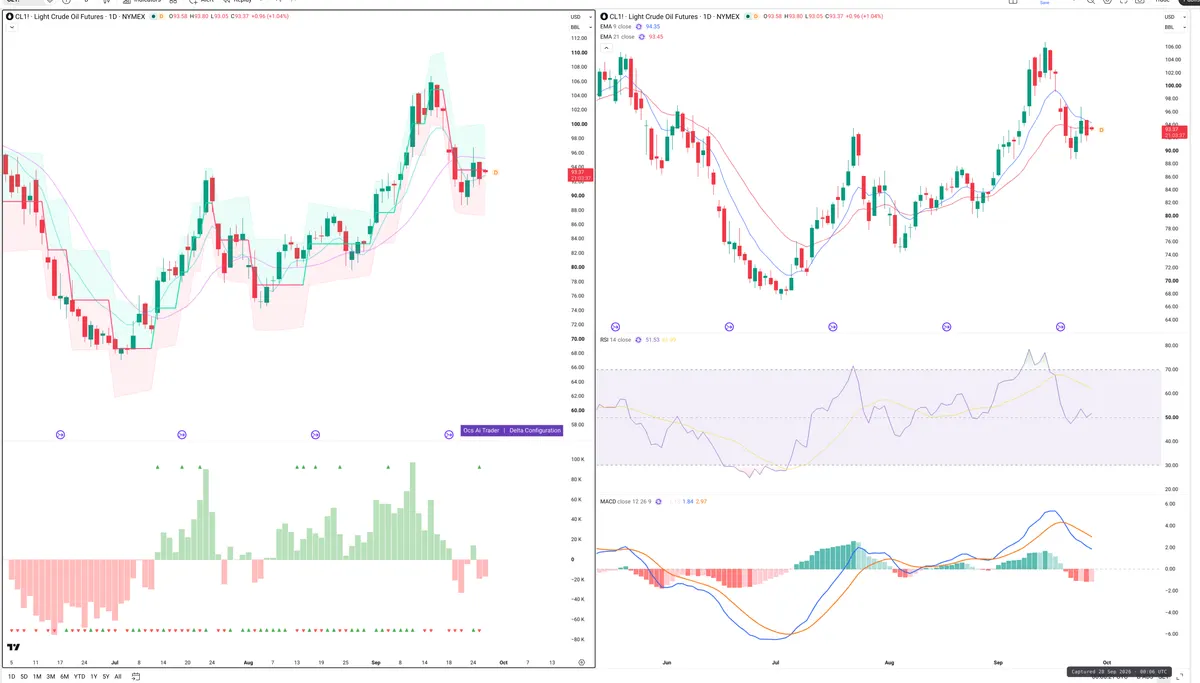Select the 1D date range
Image resolution: width=1200 pixels, height=683 pixels.
11,677
